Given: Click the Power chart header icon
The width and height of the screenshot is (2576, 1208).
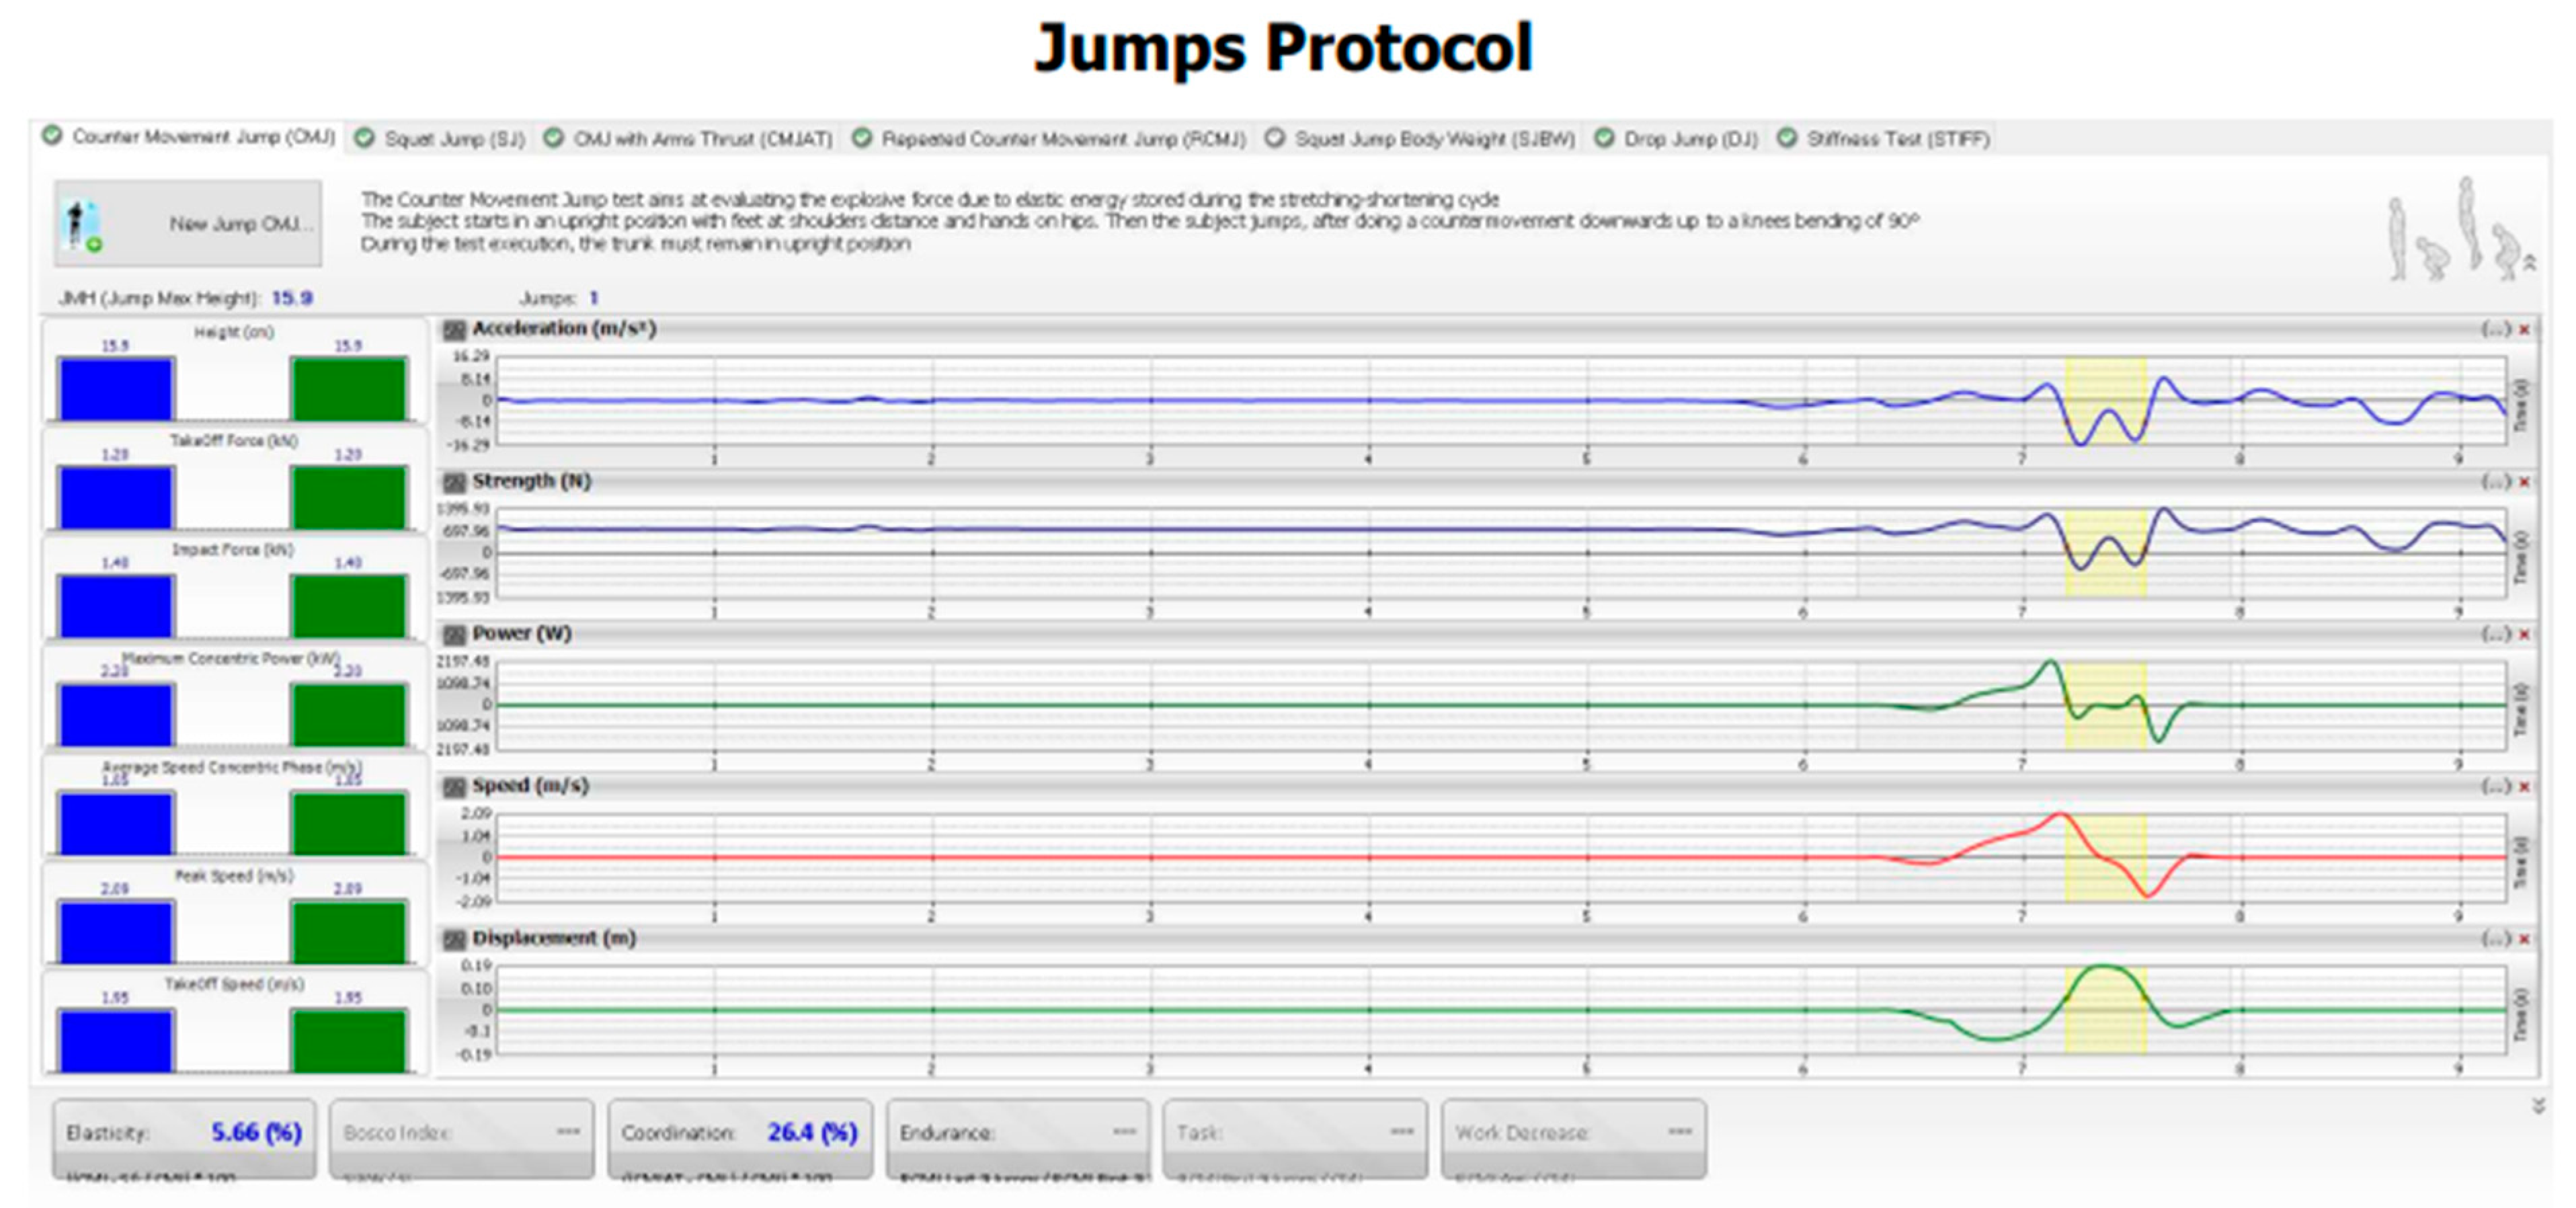Looking at the screenshot, I should (455, 634).
